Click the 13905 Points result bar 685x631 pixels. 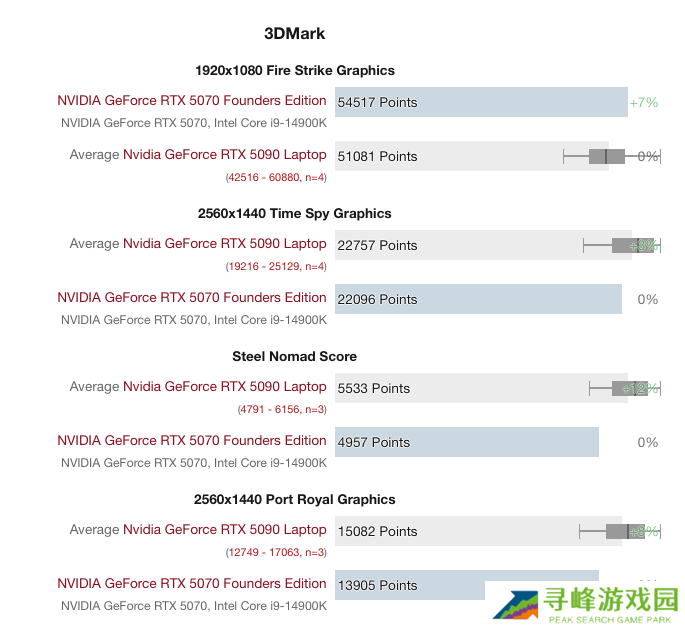click(x=467, y=585)
